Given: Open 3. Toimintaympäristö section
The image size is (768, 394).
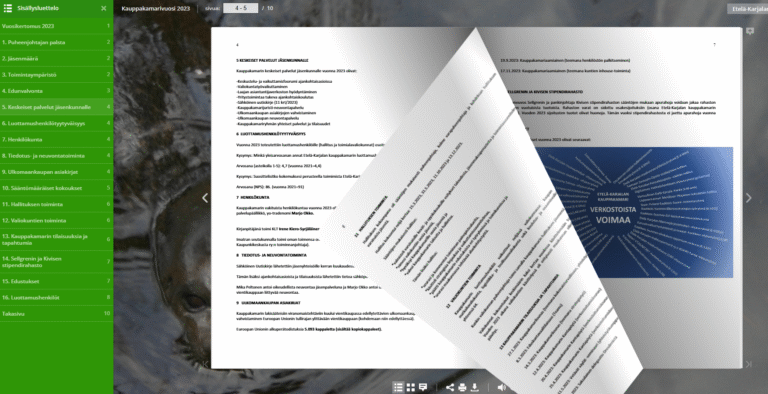Looking at the screenshot, I should coord(57,74).
